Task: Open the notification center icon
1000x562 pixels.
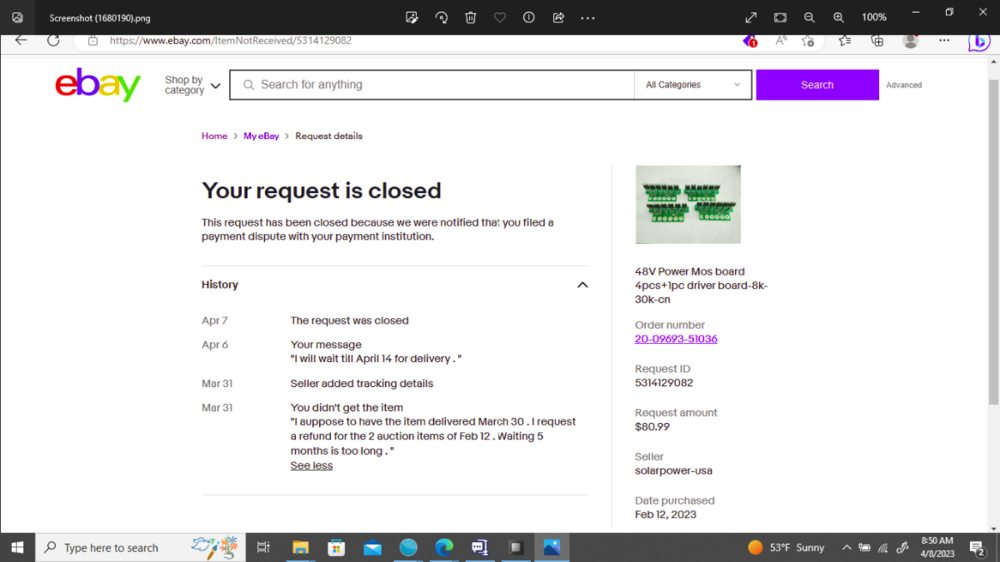Action: click(977, 547)
